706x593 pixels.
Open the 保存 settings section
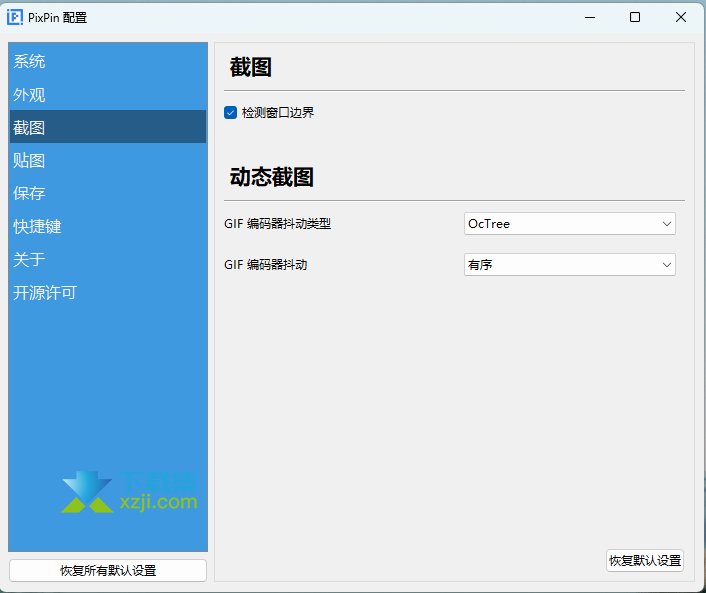point(108,193)
